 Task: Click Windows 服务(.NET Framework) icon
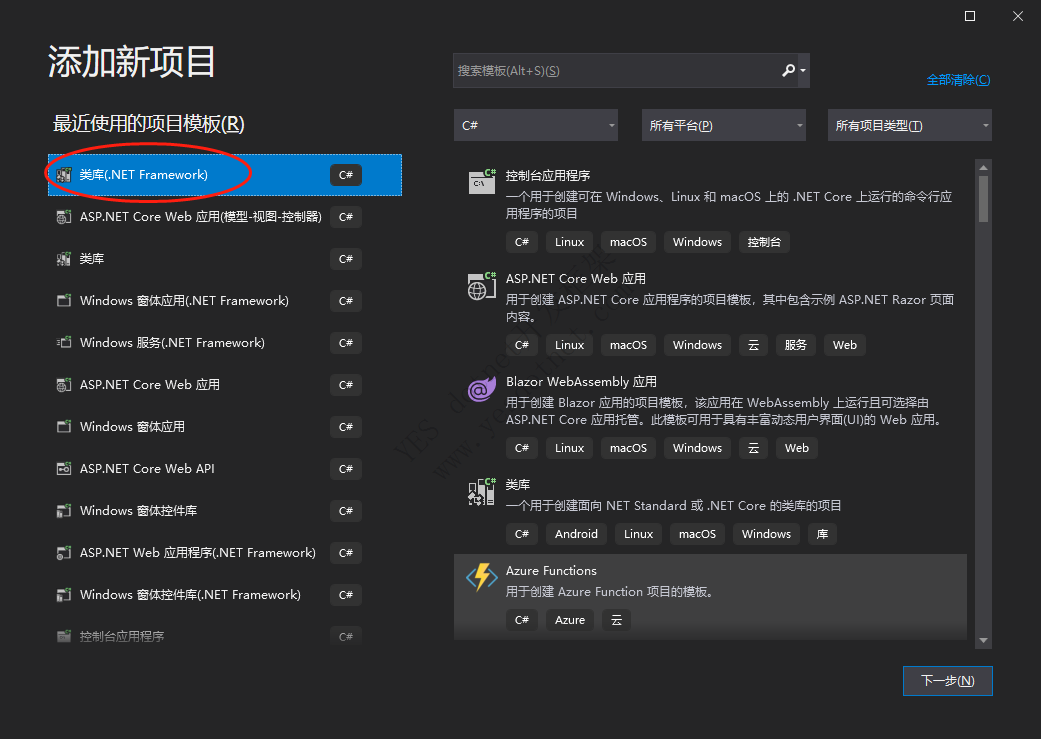tap(64, 343)
